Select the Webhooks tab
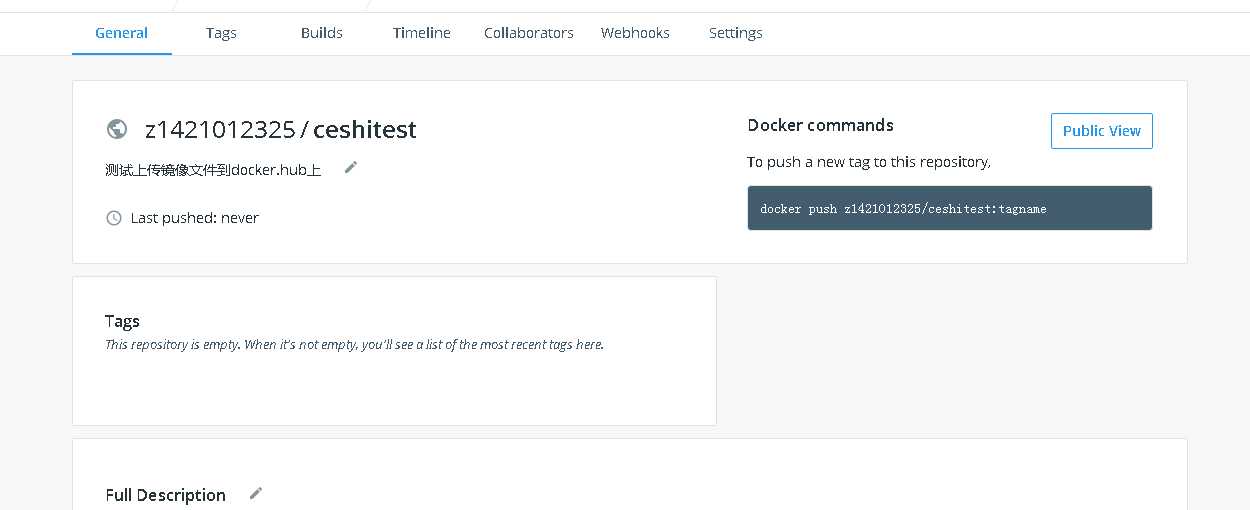 (x=635, y=33)
